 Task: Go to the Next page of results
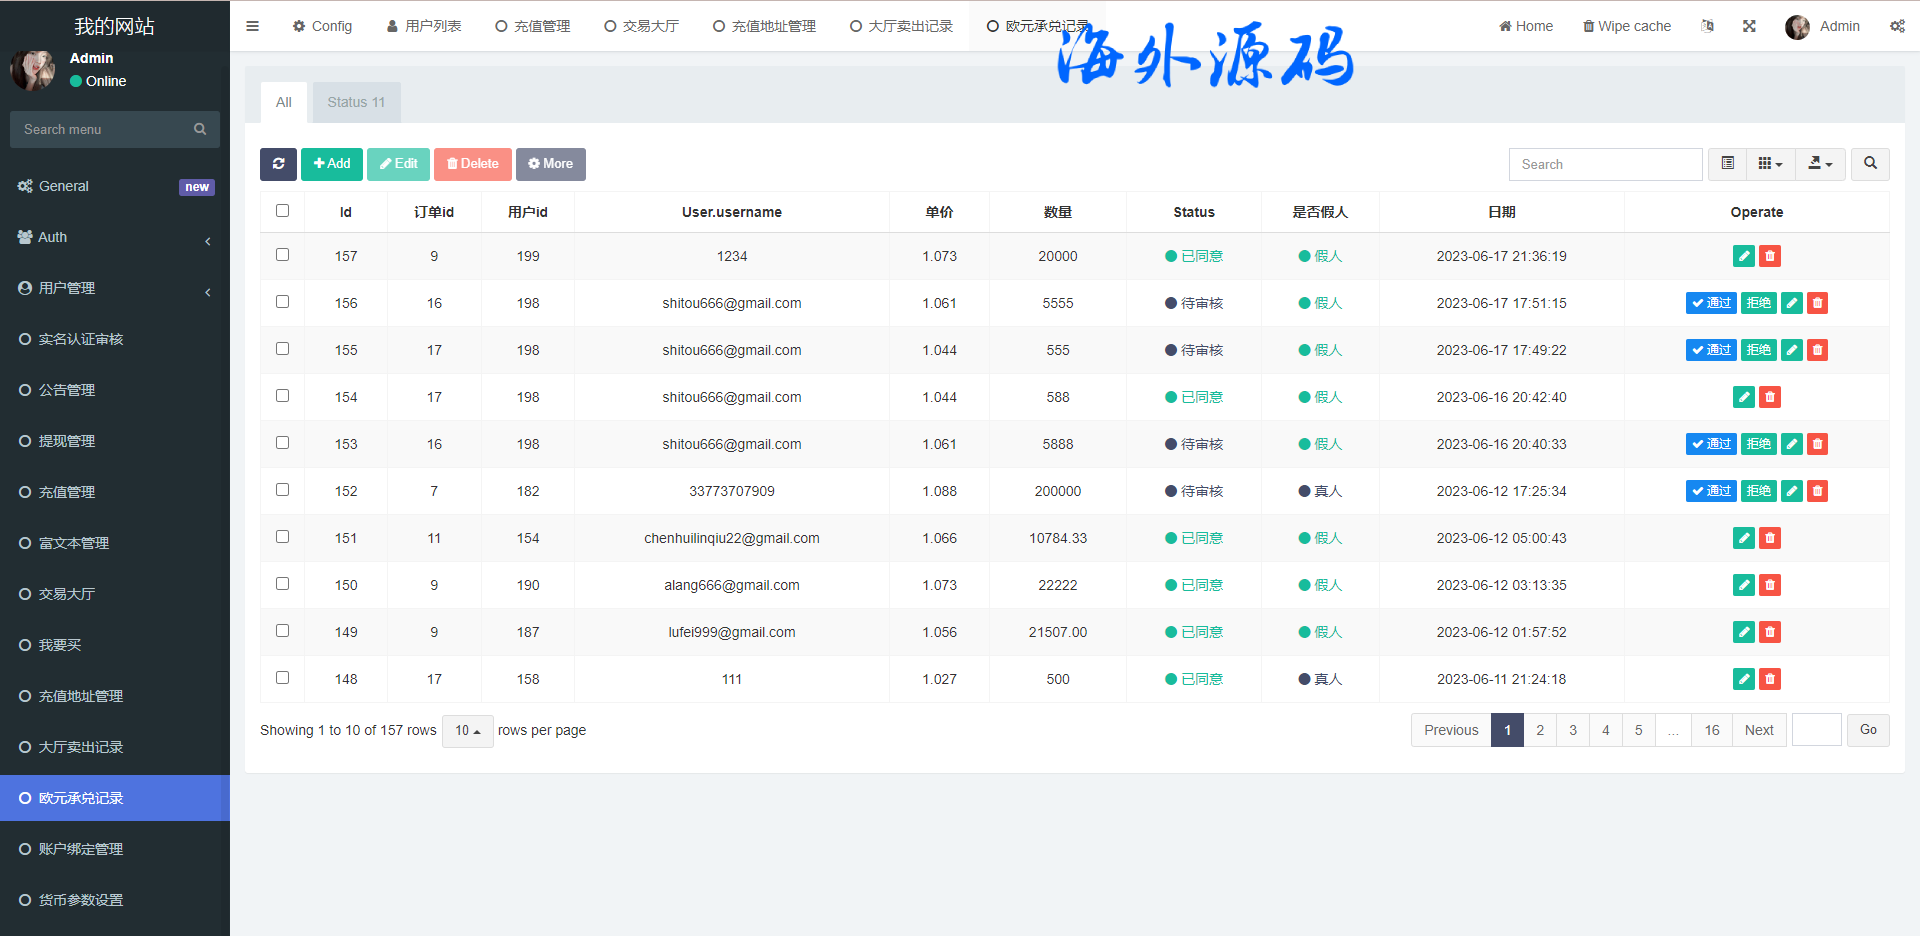(x=1758, y=730)
